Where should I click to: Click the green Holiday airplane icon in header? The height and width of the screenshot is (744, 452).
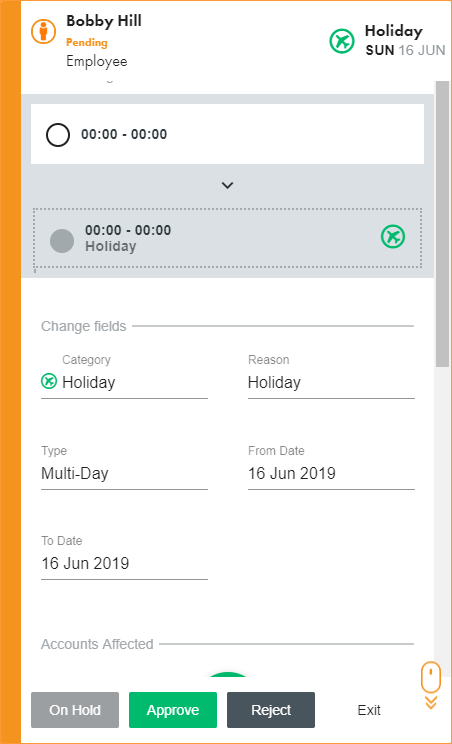coord(342,41)
